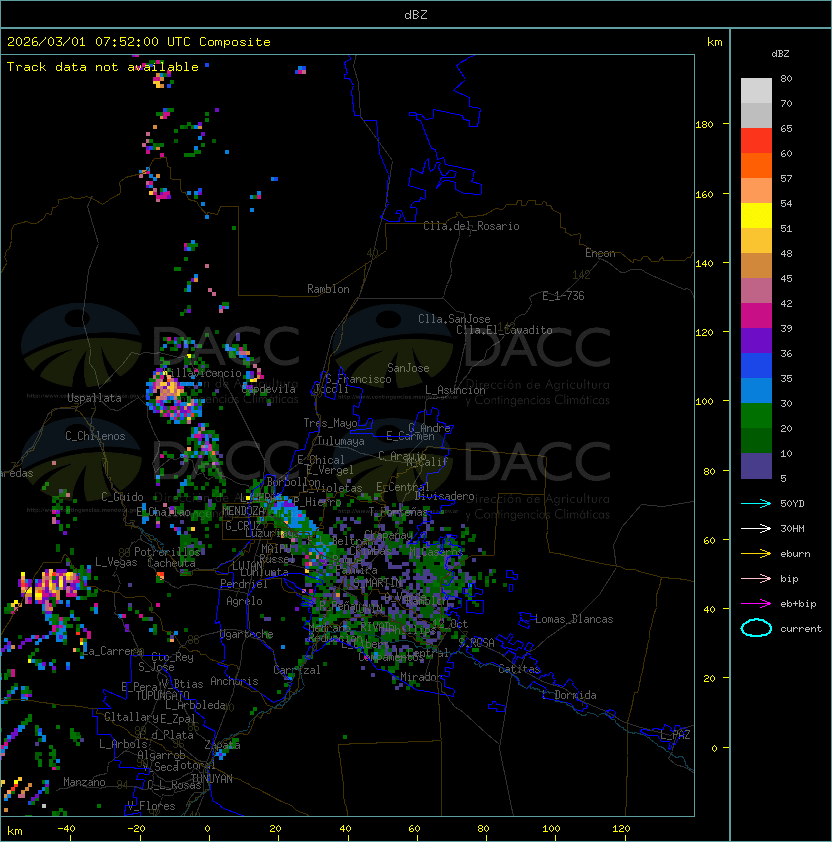Click the Clla.del_Rosario map label
This screenshot has height=842, width=832.
pos(471,226)
